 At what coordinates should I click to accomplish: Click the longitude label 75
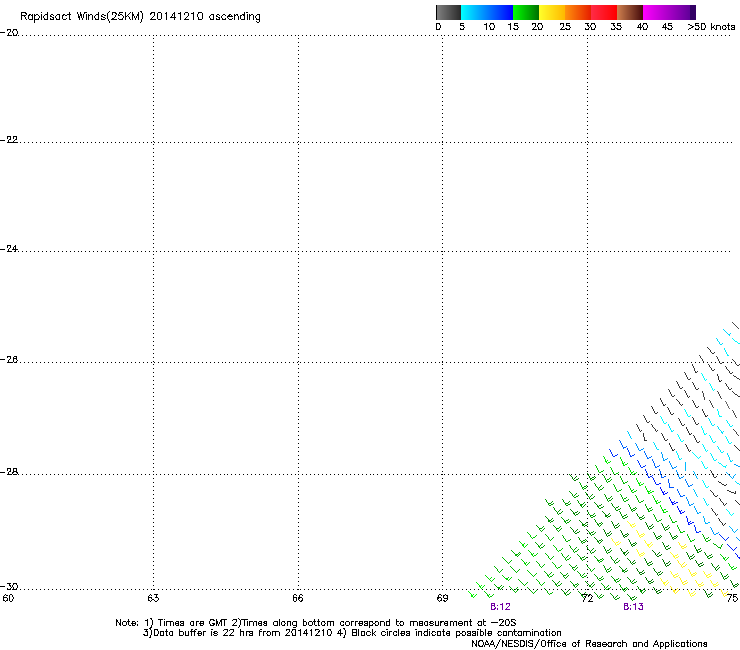pos(732,599)
